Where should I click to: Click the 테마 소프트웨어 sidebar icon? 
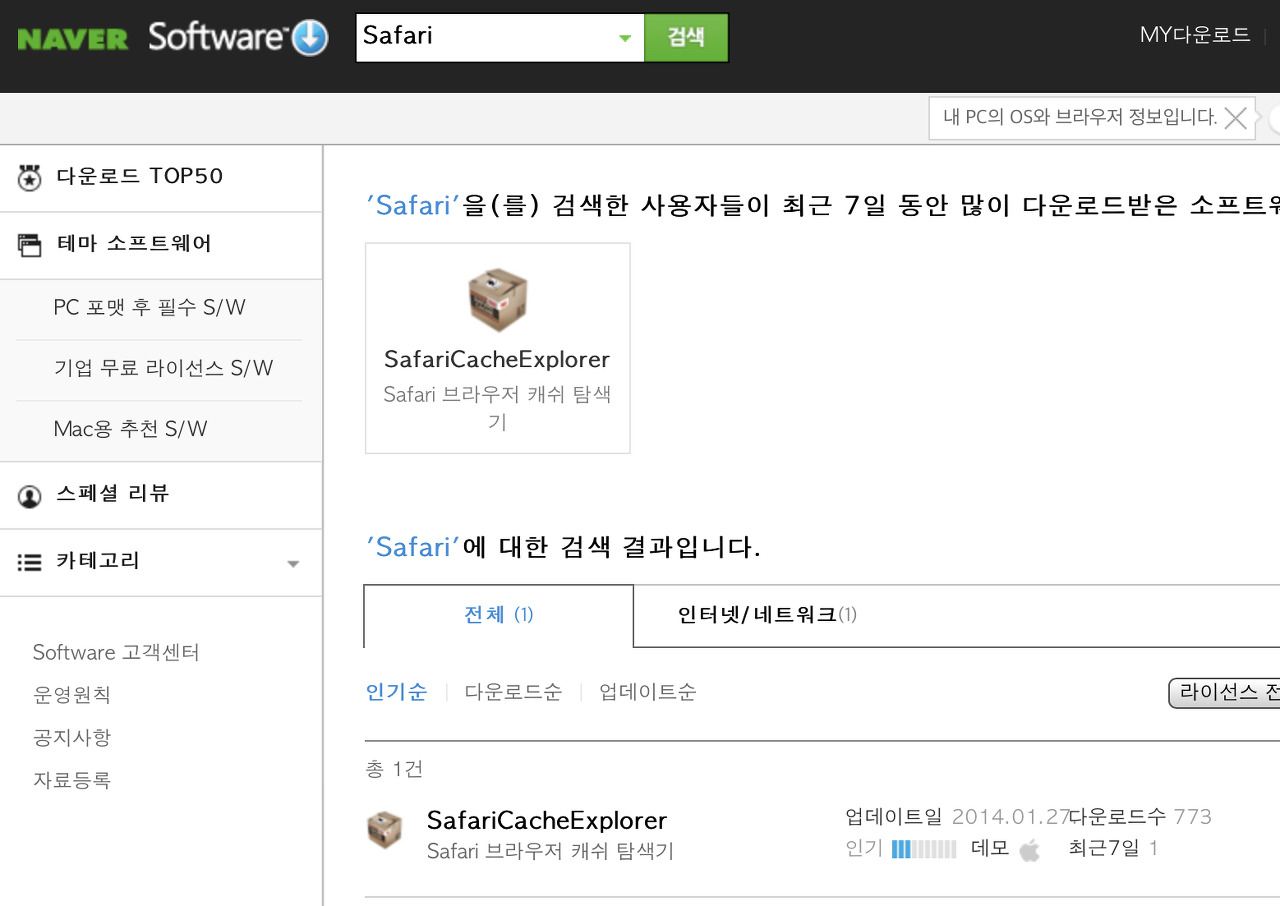[30, 244]
